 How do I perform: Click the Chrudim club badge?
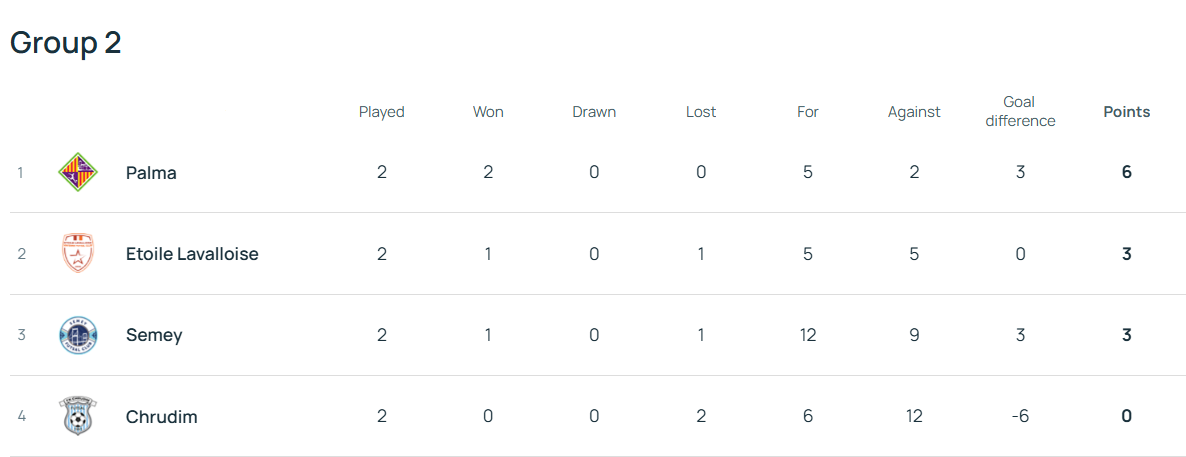coord(77,416)
